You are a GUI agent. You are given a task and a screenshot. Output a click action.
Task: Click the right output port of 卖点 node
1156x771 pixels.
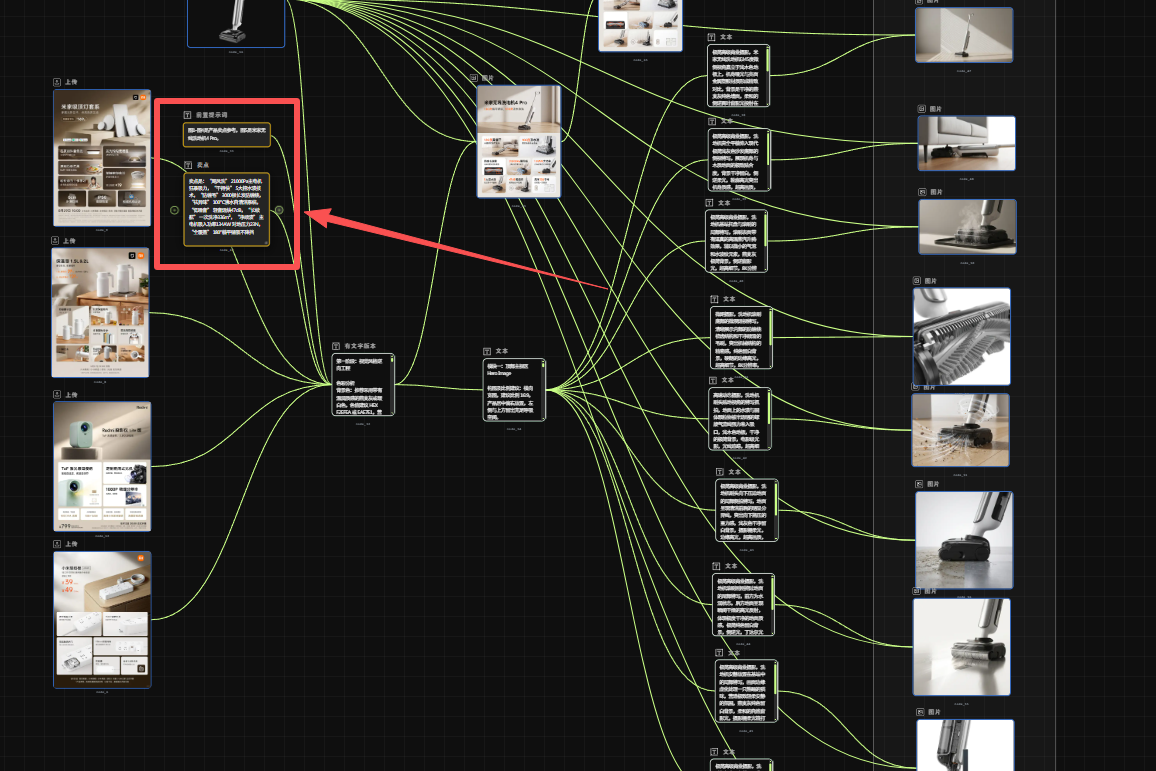[x=279, y=210]
